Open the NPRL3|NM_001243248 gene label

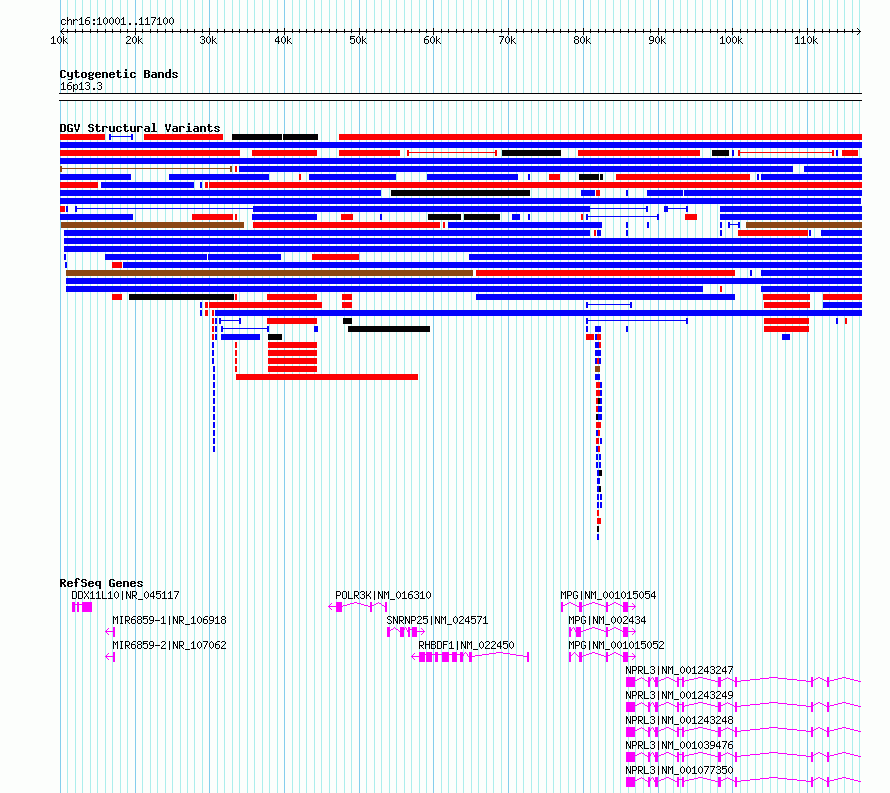[679, 720]
